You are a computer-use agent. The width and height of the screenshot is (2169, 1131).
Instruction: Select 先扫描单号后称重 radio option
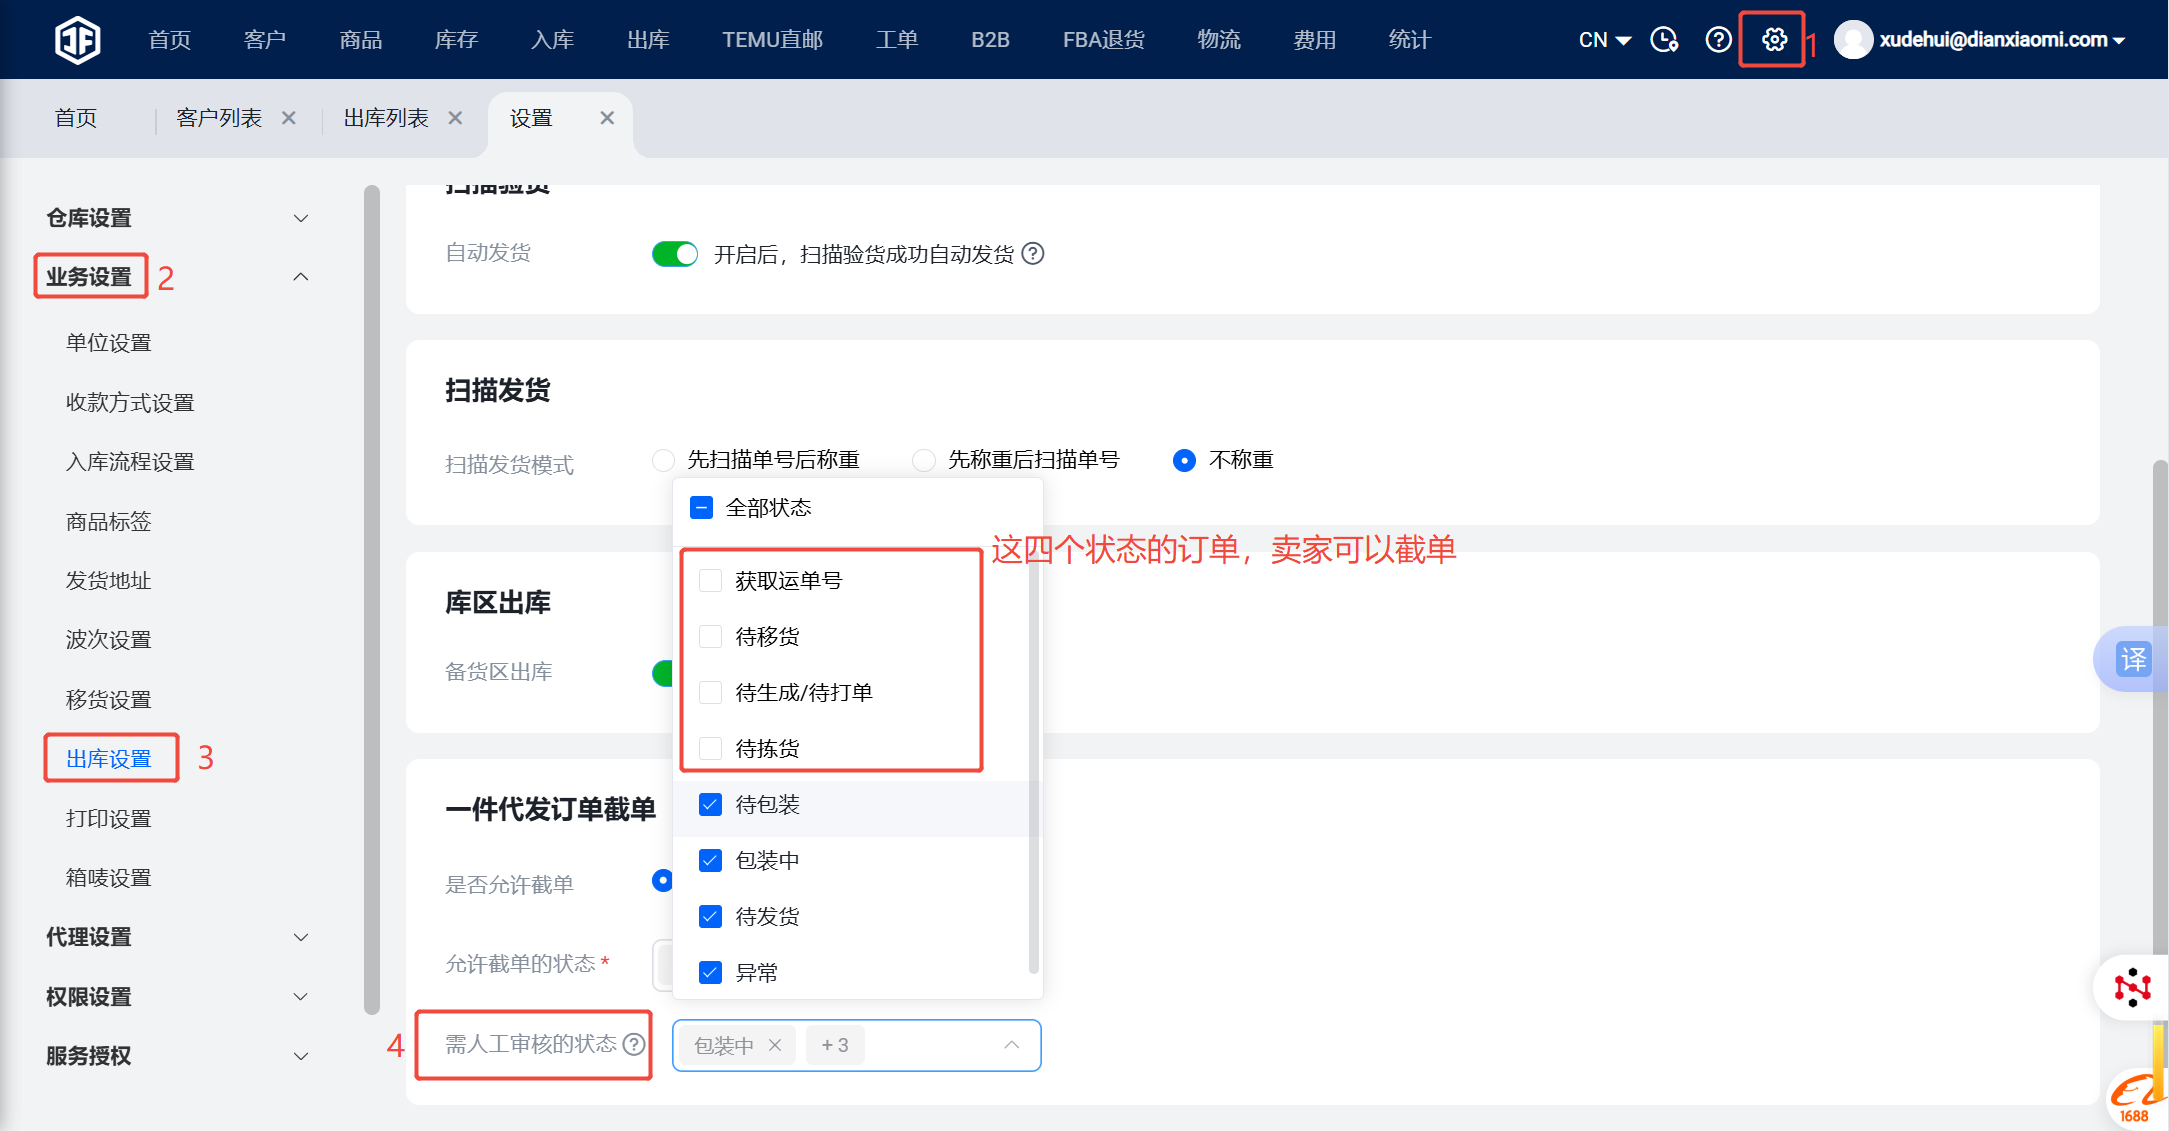pyautogui.click(x=663, y=460)
